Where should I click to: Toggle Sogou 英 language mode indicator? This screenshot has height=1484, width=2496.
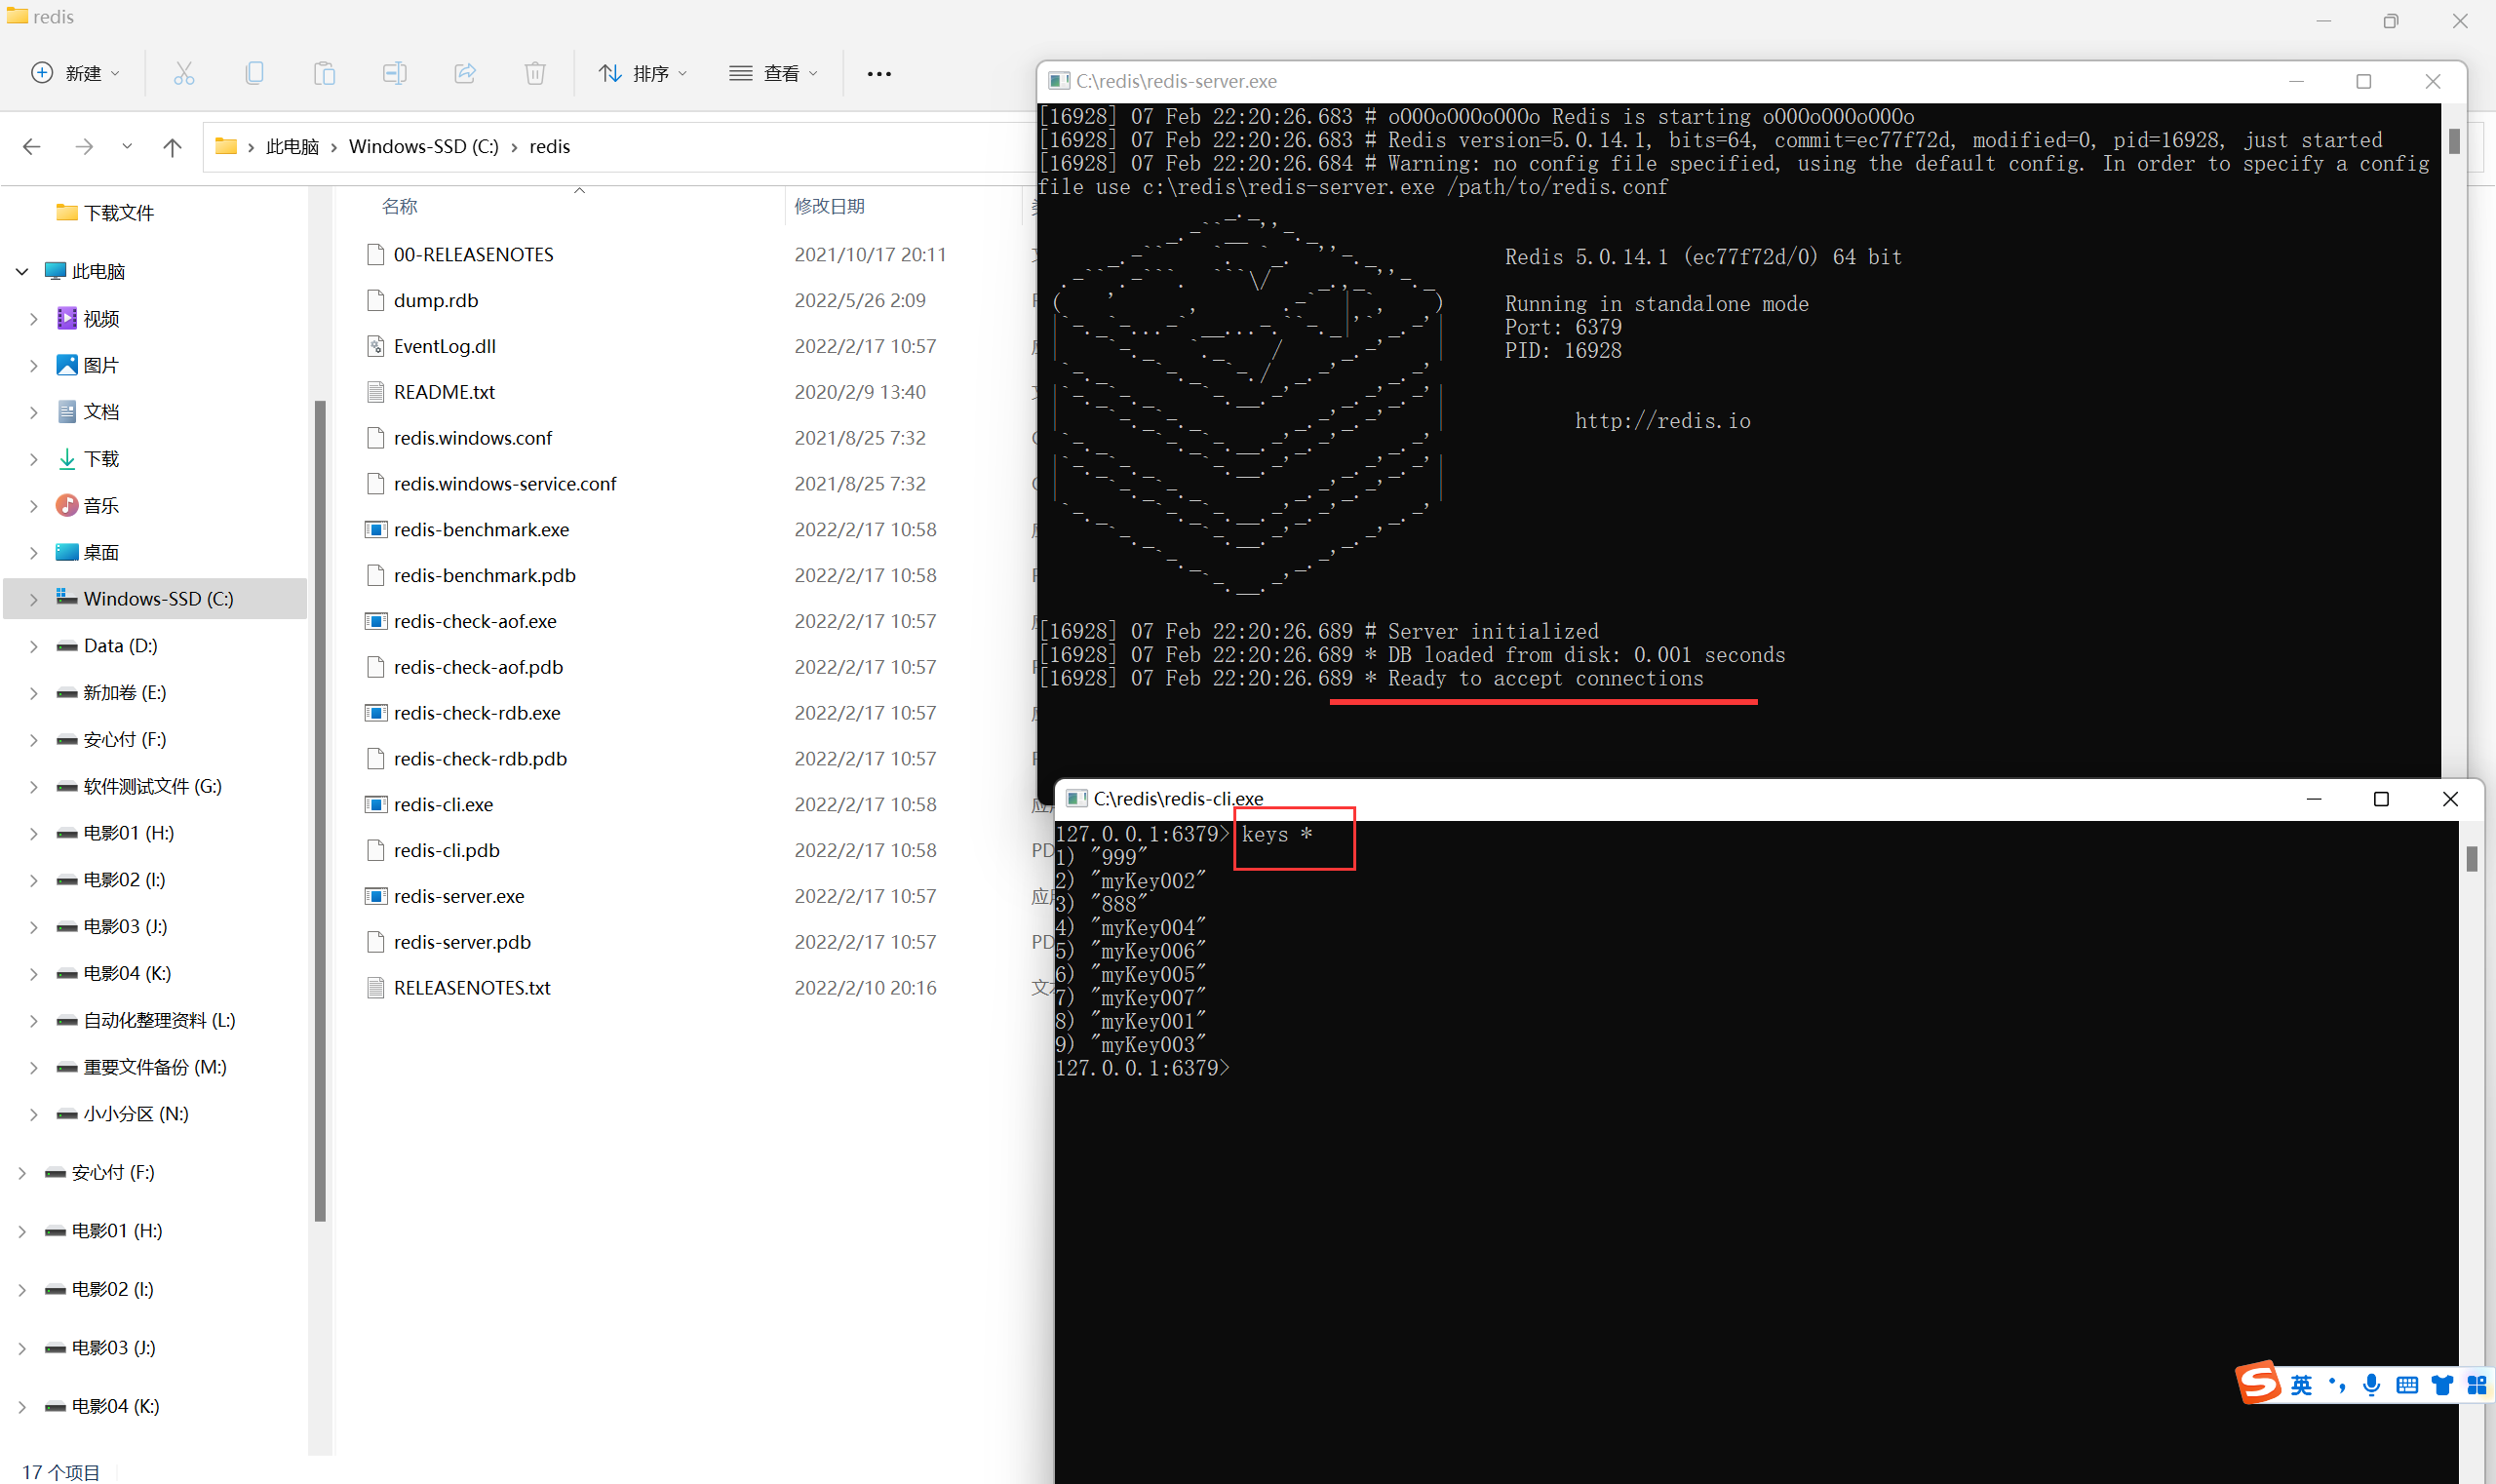click(2301, 1385)
